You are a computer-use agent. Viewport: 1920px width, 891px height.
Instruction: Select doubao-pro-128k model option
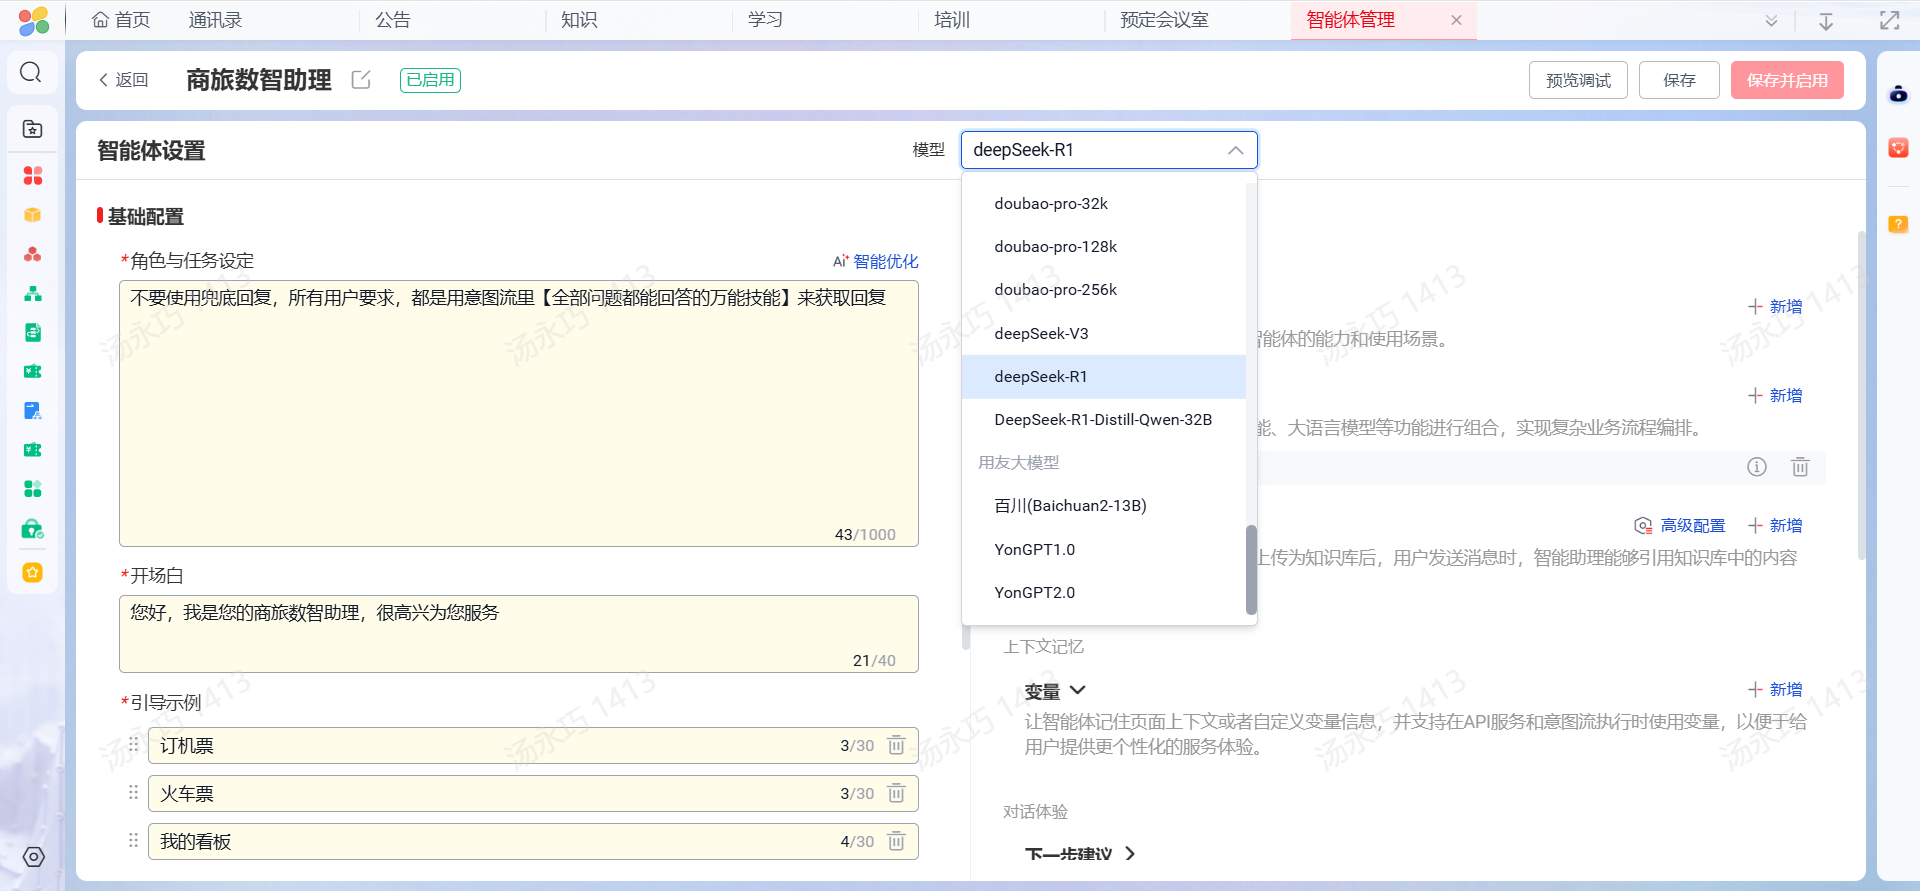tap(1104, 246)
